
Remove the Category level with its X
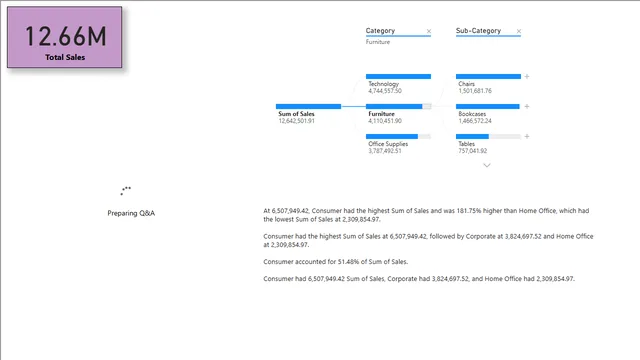[x=429, y=31]
